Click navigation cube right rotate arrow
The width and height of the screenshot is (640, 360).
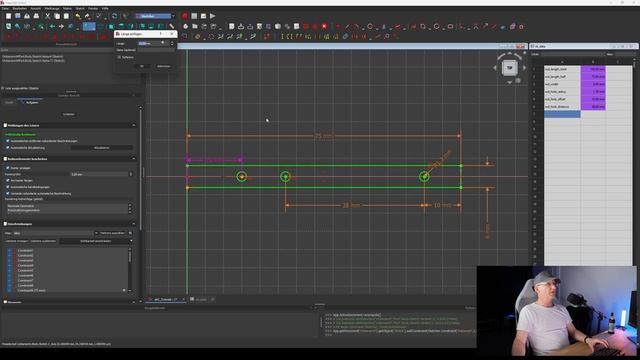pos(524,68)
